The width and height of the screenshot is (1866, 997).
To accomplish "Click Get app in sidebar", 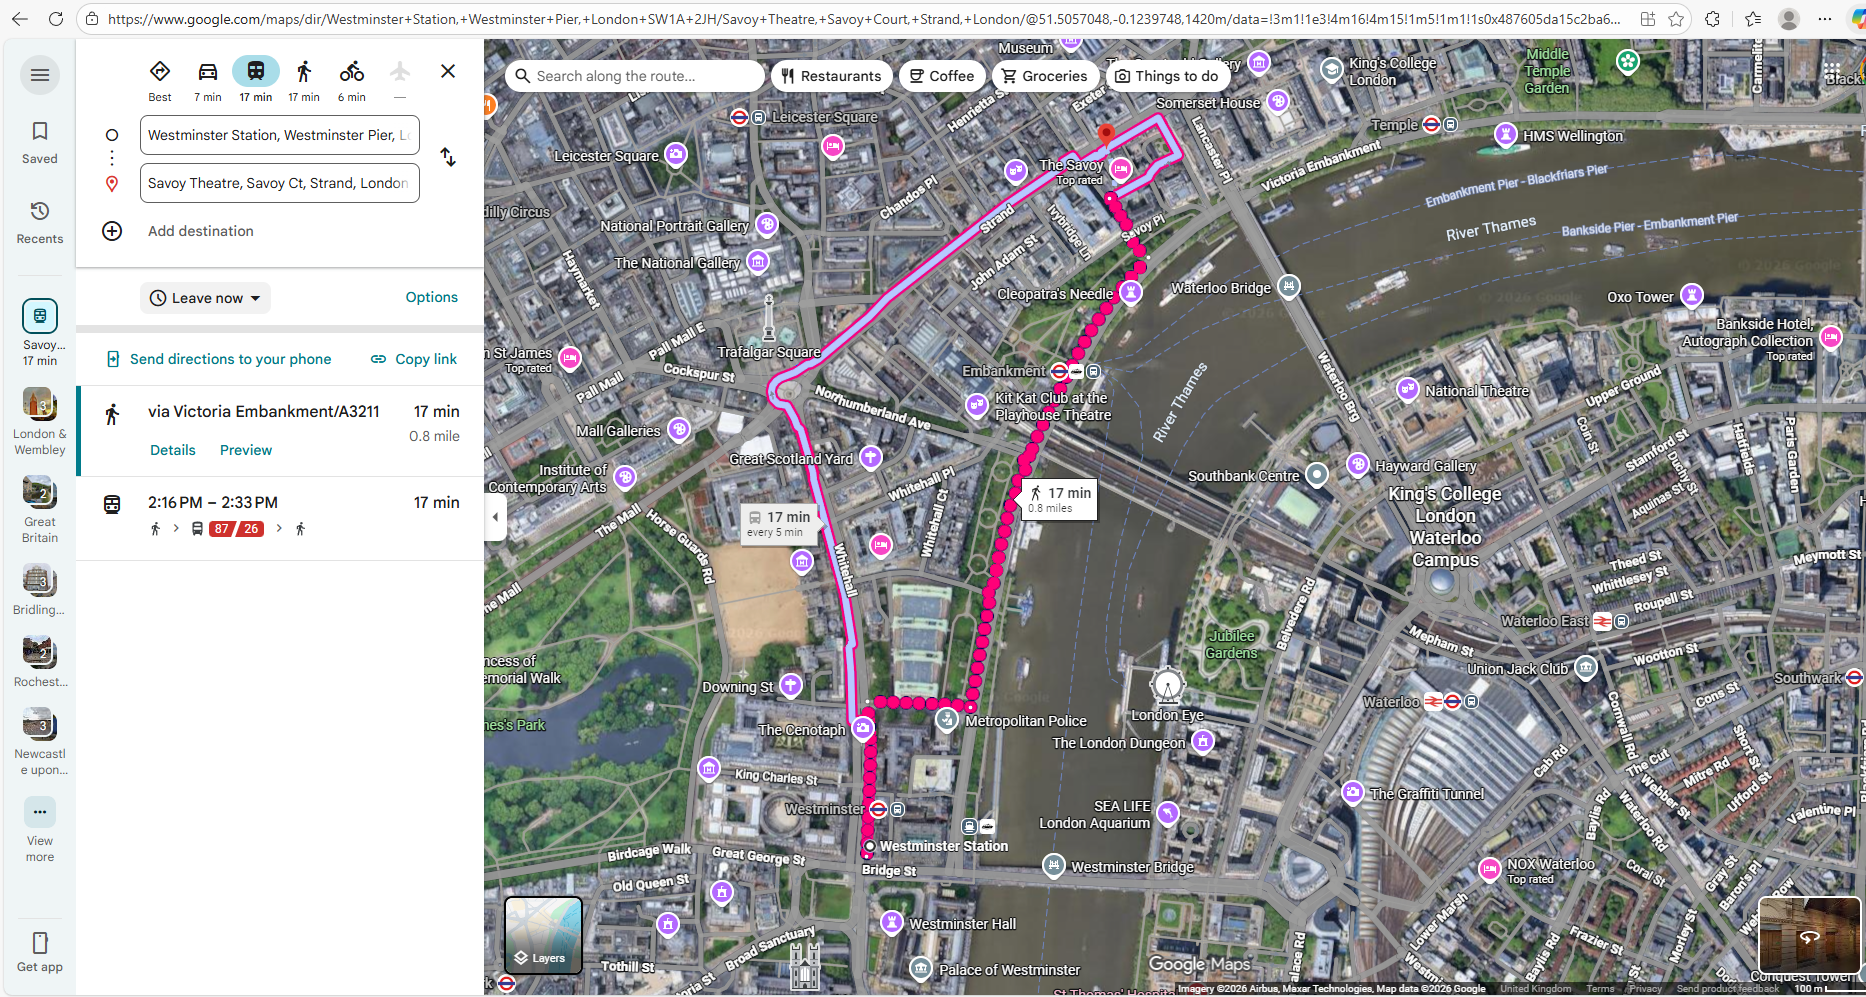I will point(40,952).
